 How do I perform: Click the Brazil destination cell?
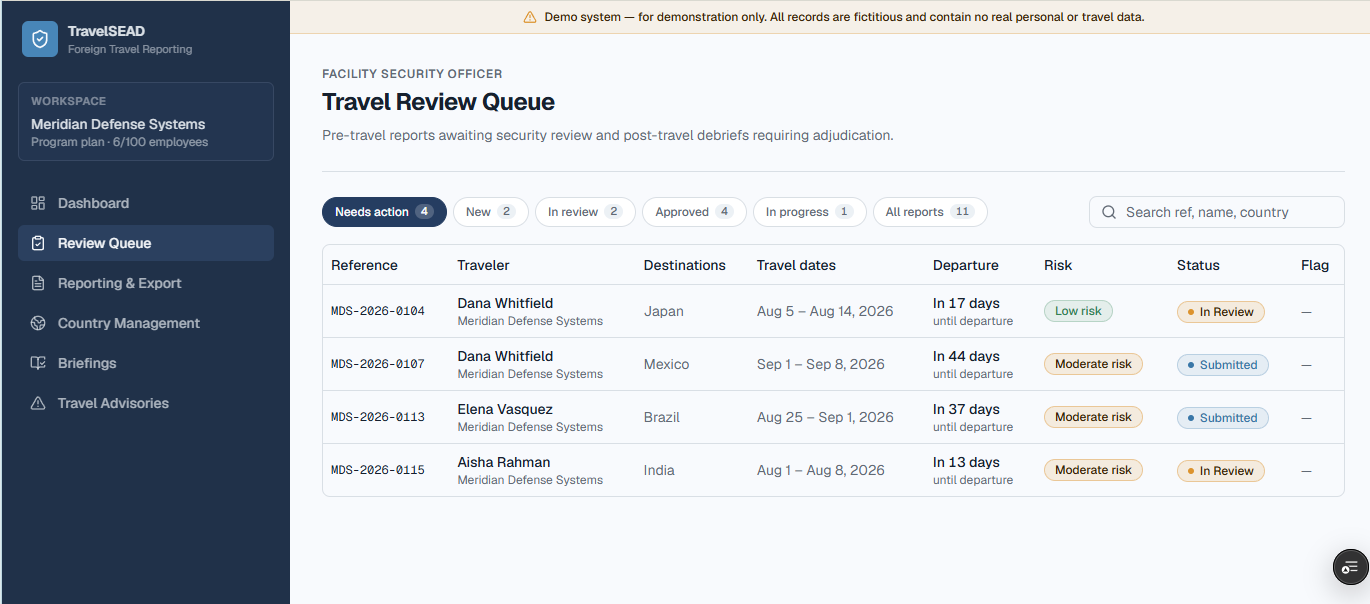[x=662, y=417]
